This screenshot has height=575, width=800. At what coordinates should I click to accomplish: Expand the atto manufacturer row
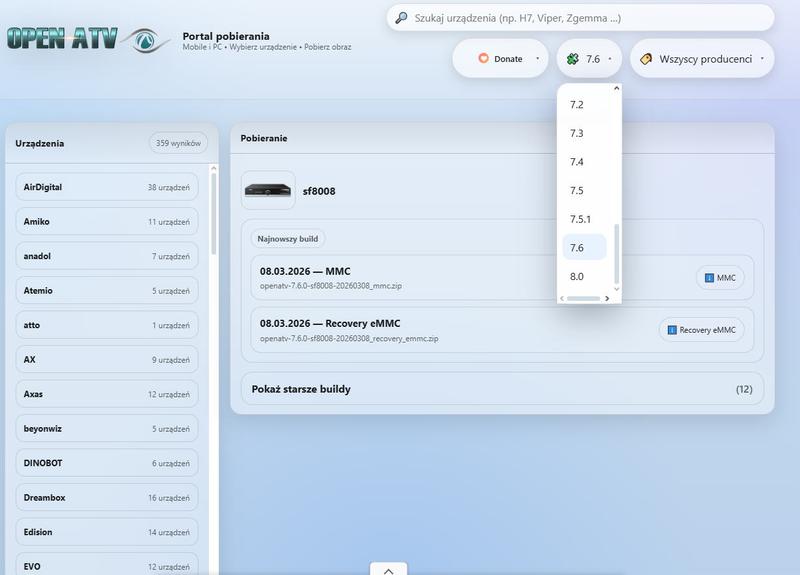pos(107,325)
